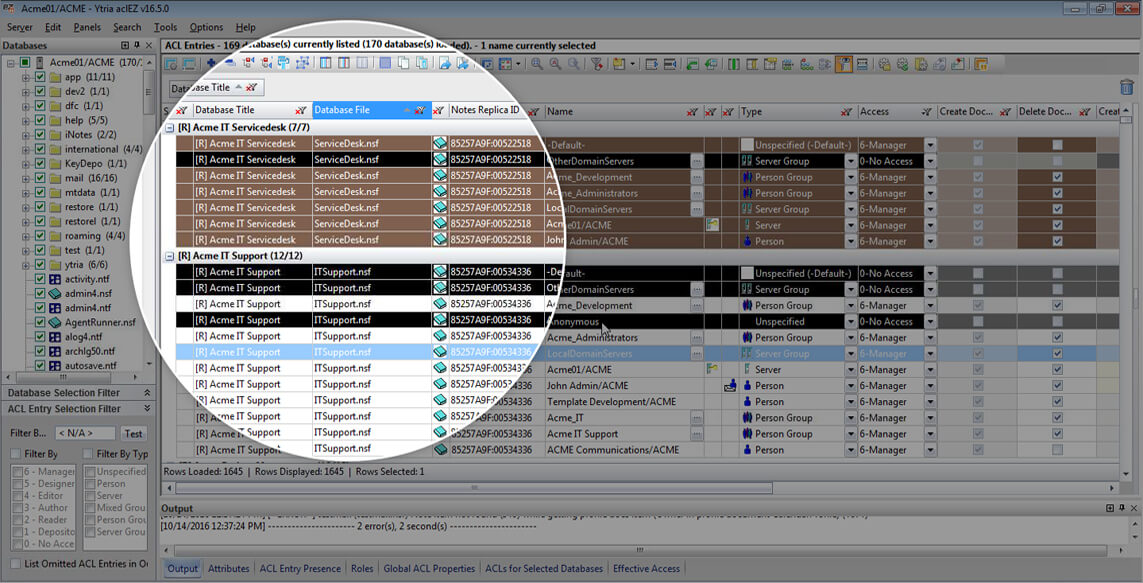The height and width of the screenshot is (583, 1143).
Task: Click the filter icon on Access column header
Action: 926,112
